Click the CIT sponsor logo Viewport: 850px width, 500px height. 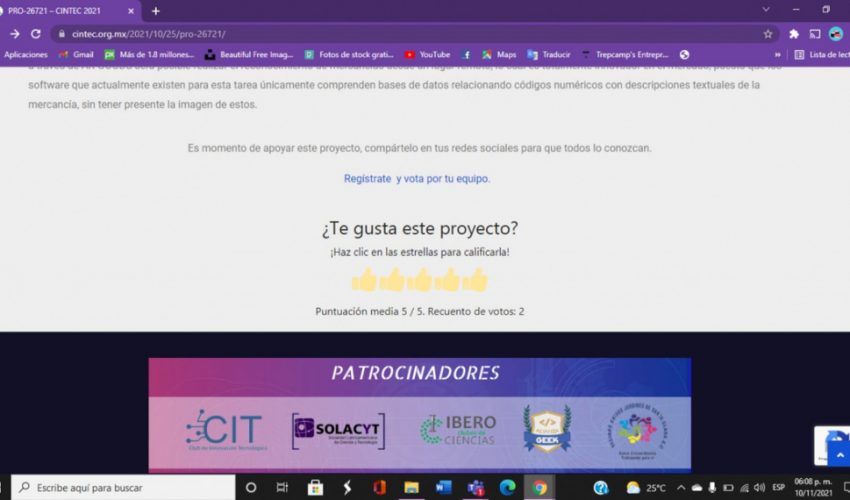(226, 430)
